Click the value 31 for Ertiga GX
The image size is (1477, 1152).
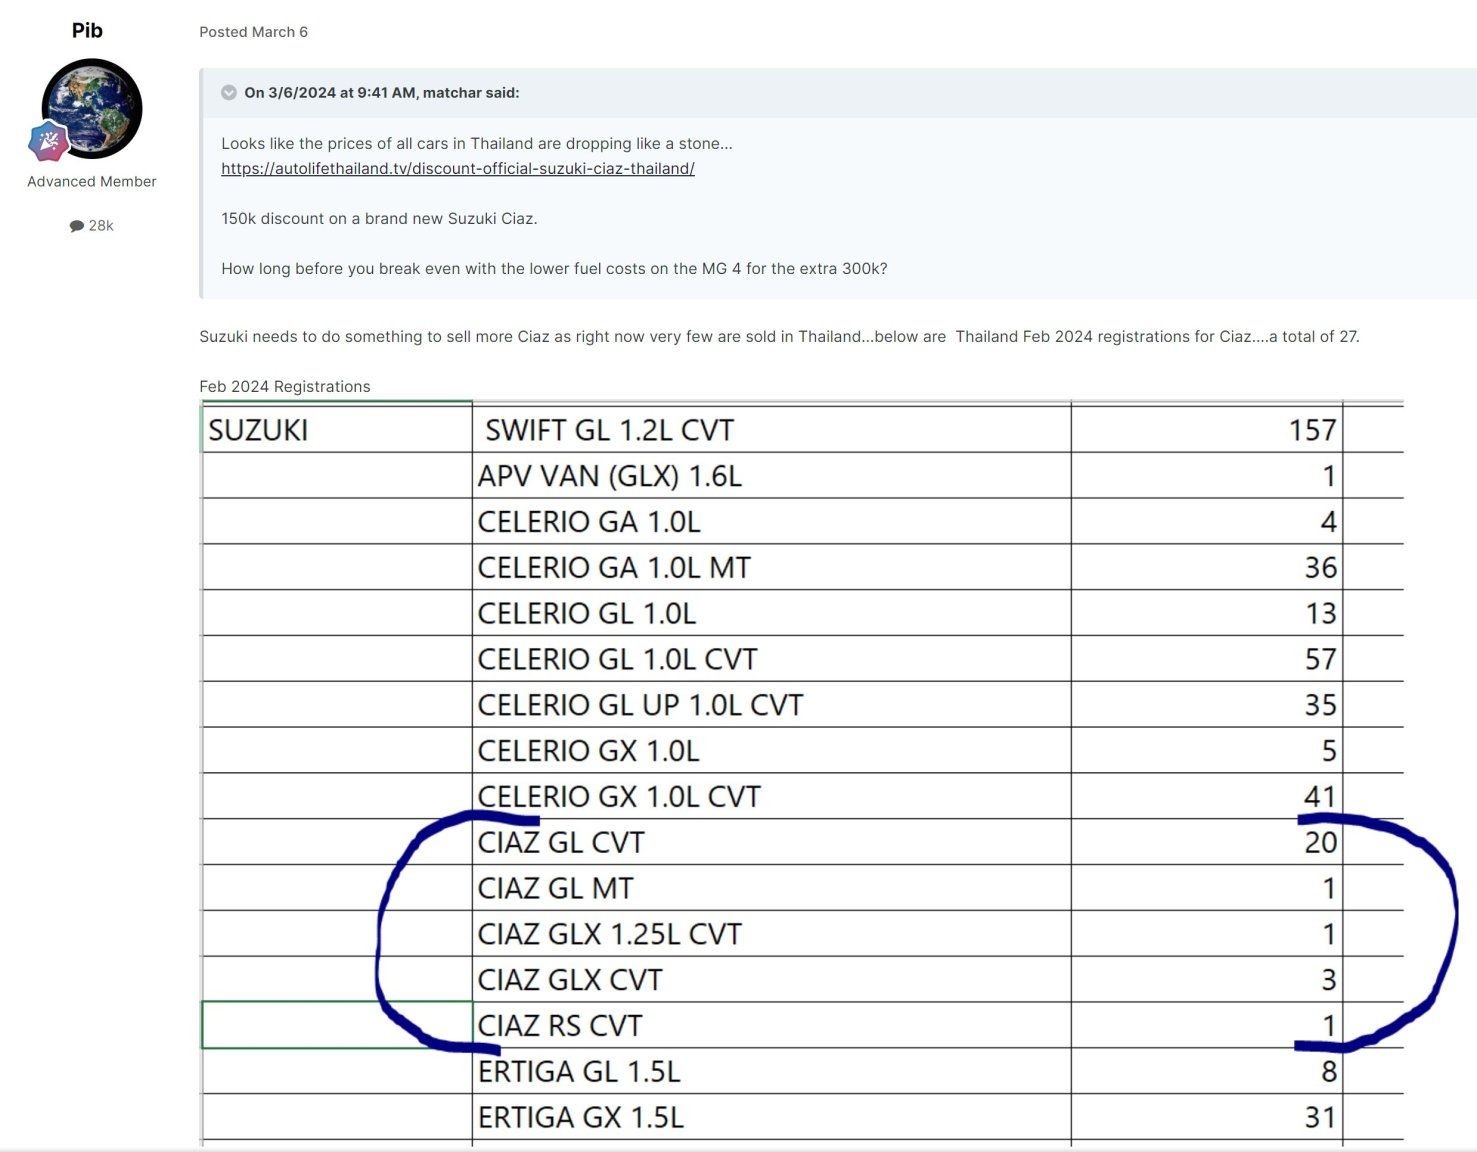pos(1320,1117)
